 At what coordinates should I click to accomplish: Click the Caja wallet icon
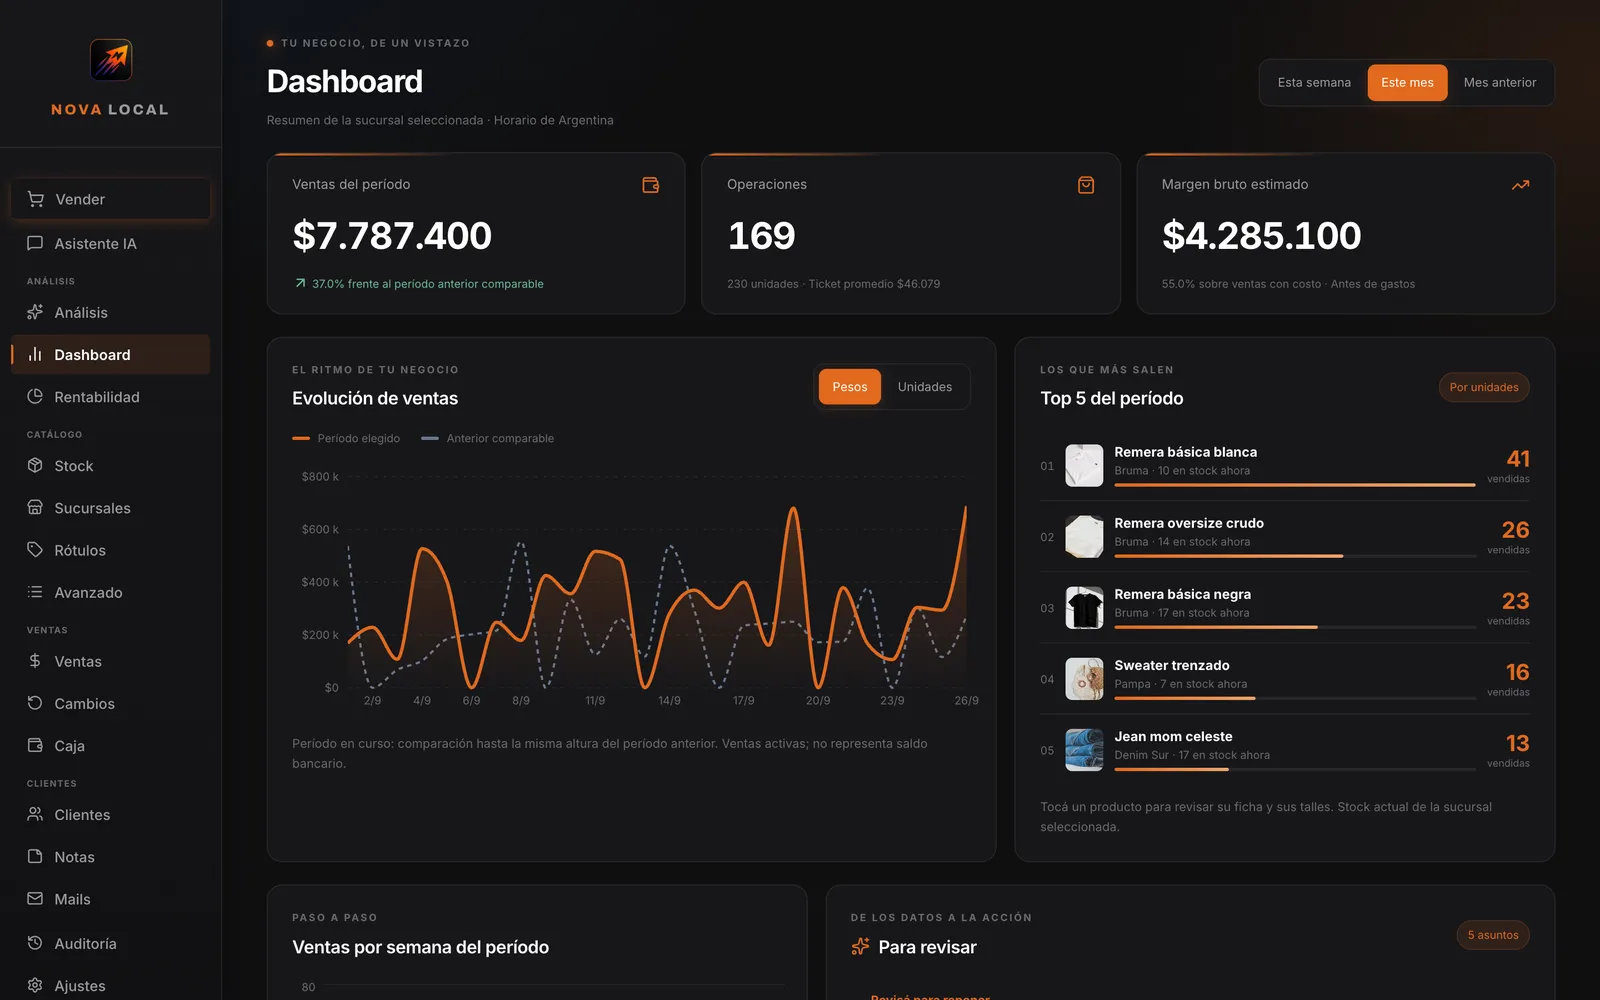[35, 745]
